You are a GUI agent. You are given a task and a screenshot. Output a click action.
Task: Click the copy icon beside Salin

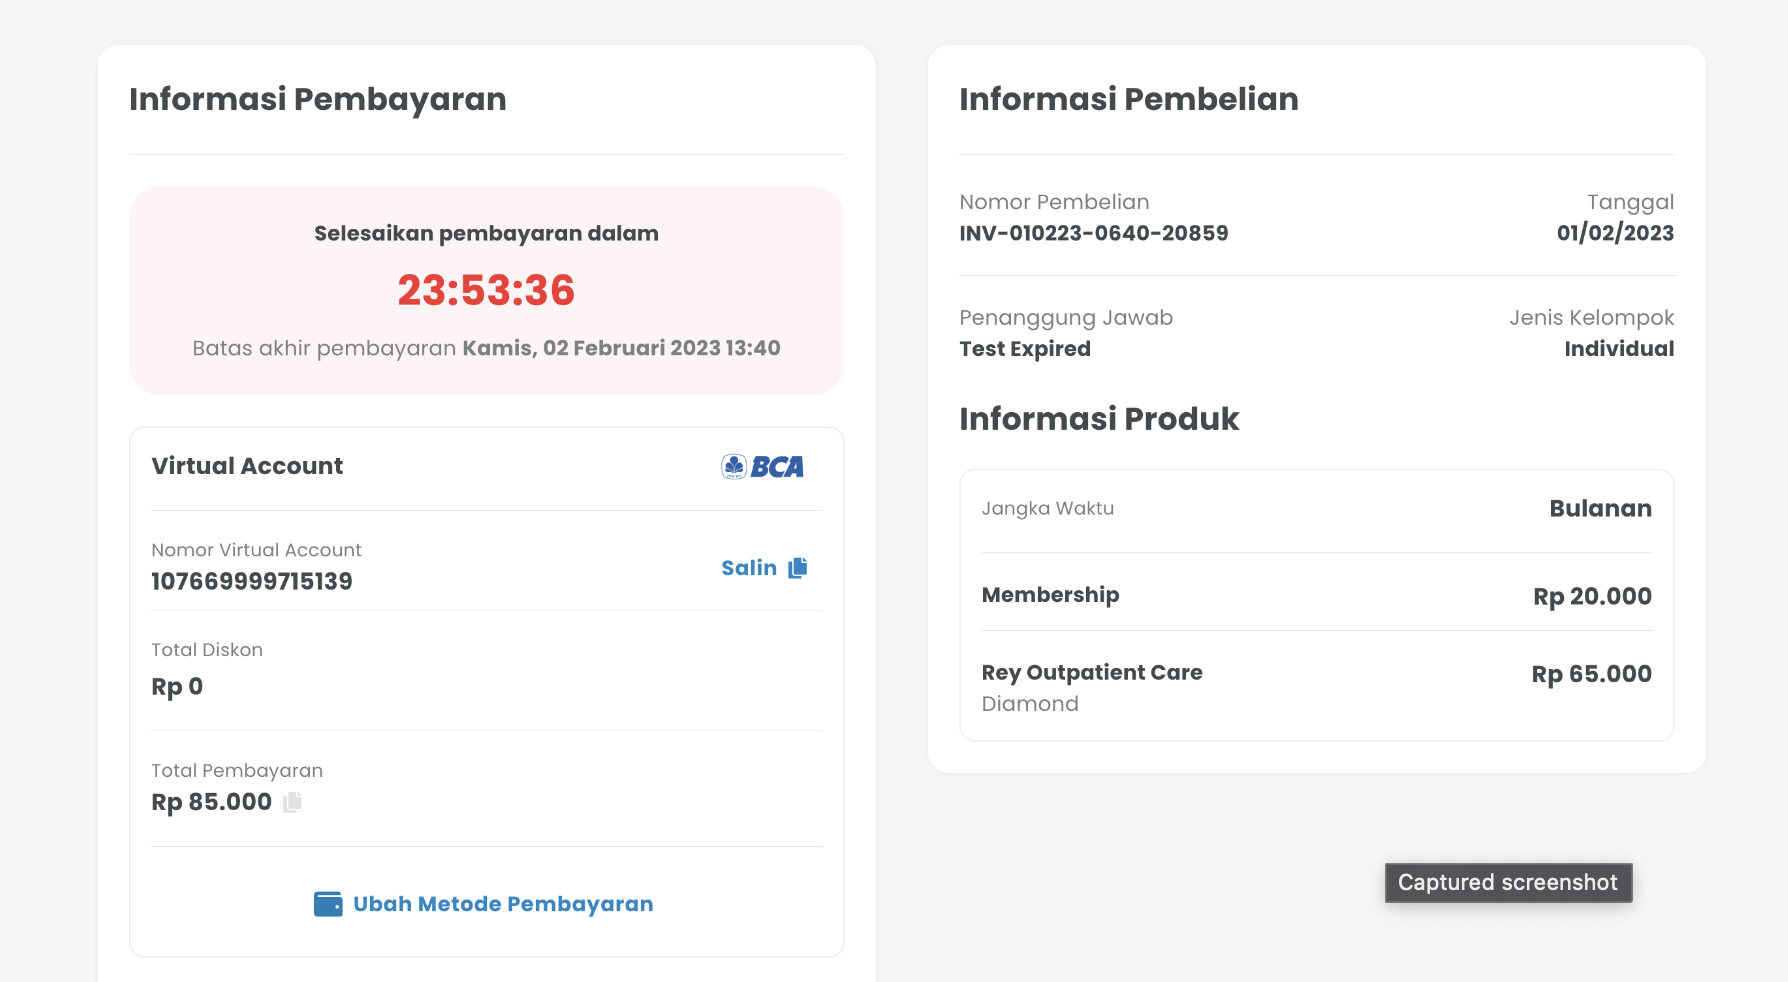pyautogui.click(x=797, y=568)
